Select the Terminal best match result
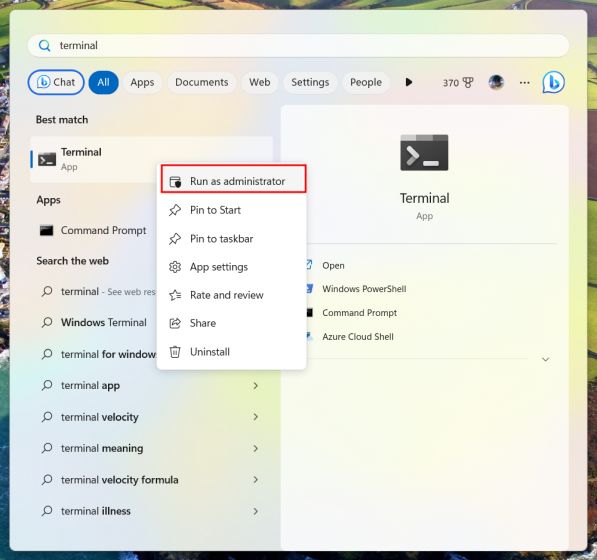The width and height of the screenshot is (597, 560). click(x=151, y=160)
